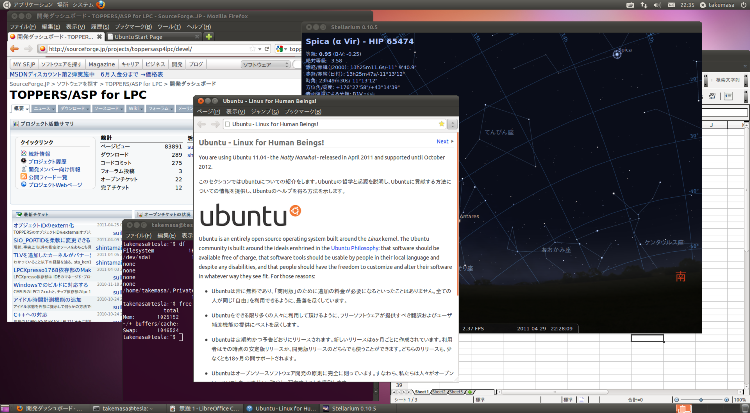Open the power session menu icon
The image size is (750, 413).
[743, 5]
